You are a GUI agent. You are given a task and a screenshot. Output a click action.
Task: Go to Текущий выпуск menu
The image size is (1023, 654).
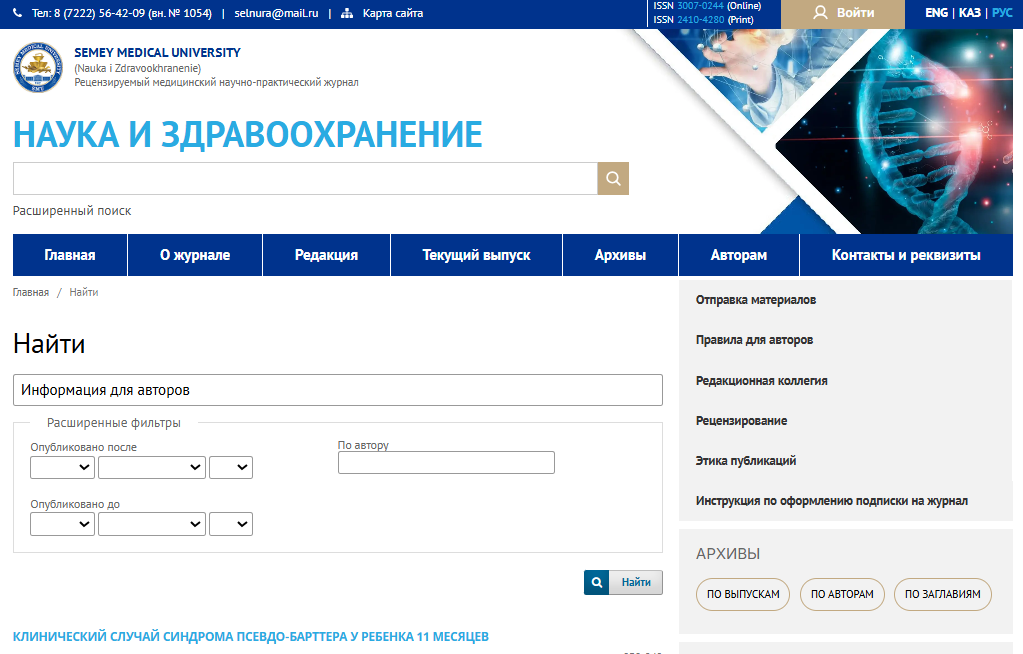tap(476, 255)
